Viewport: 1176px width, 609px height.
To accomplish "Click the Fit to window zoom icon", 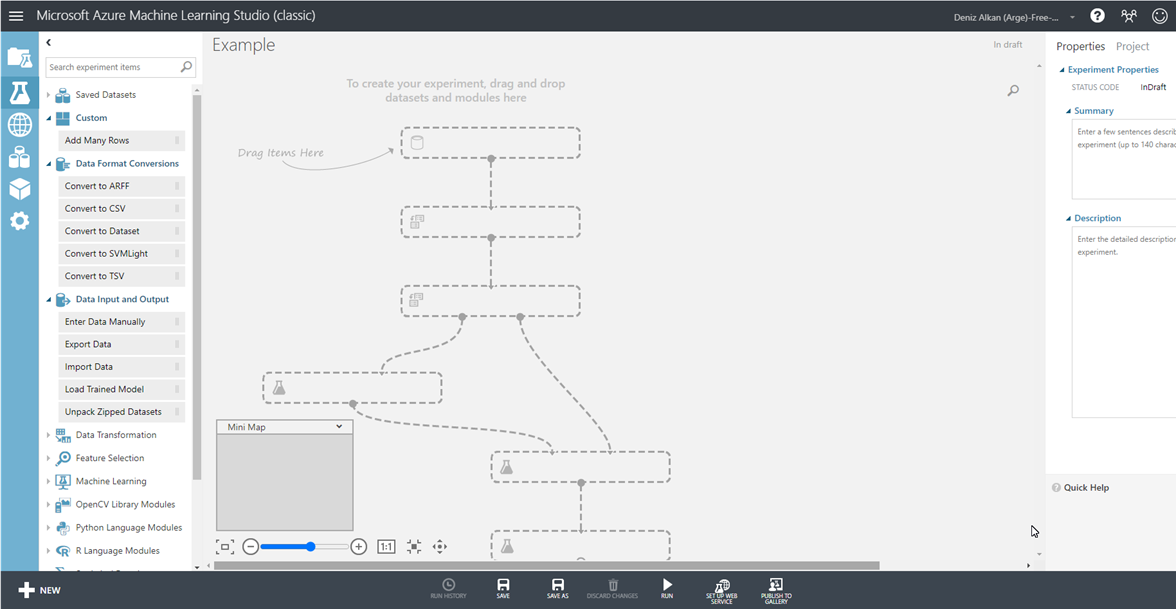I will (x=225, y=547).
